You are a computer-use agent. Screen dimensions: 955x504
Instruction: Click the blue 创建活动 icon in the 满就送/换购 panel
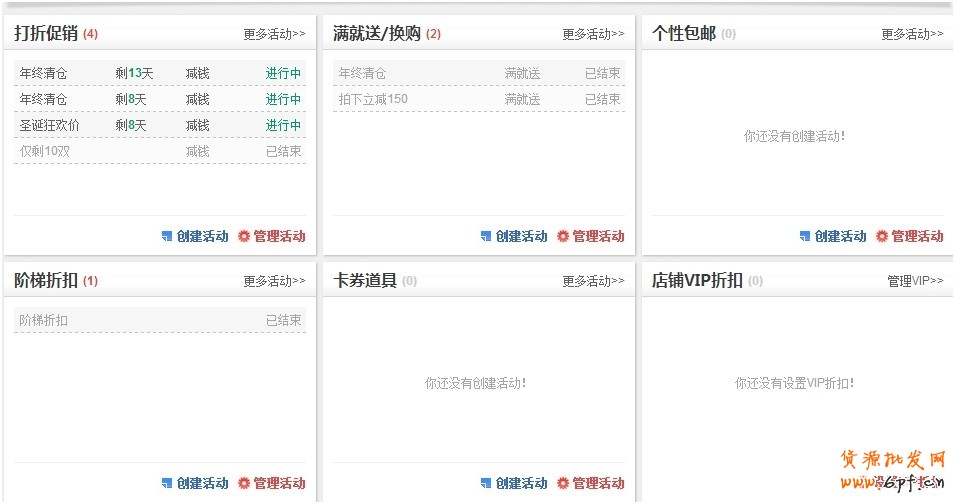point(486,237)
